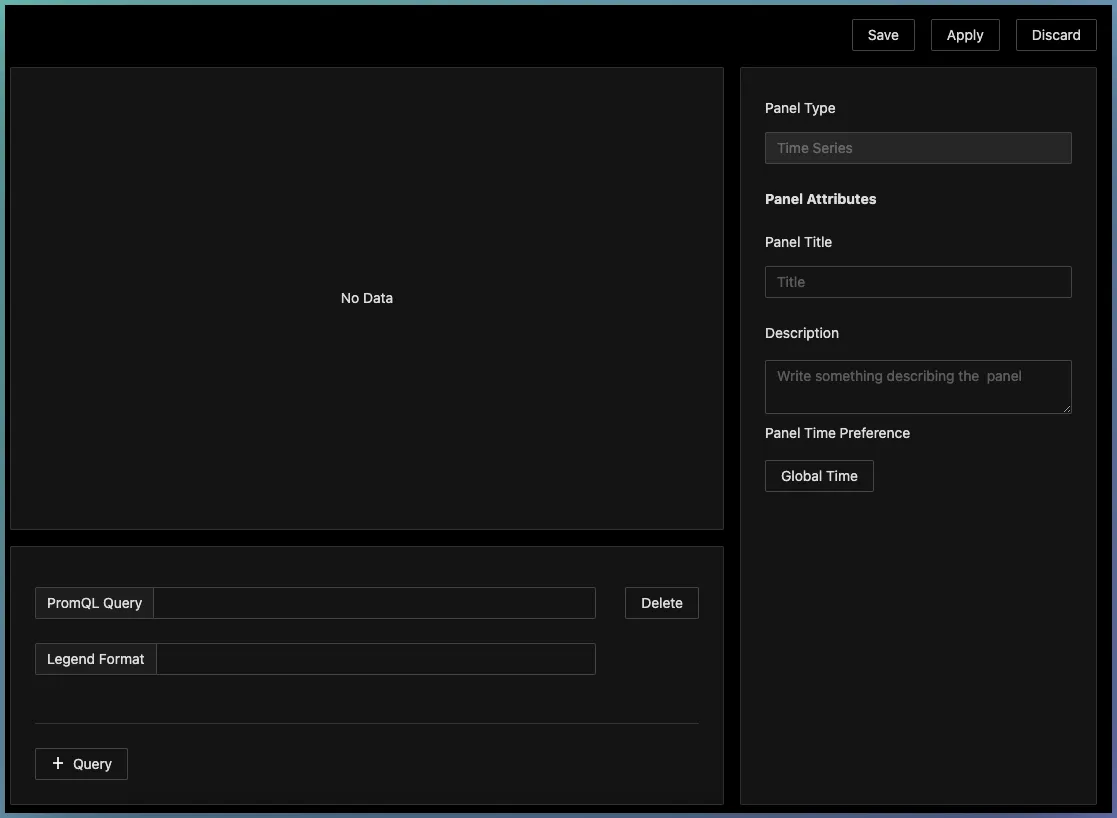The height and width of the screenshot is (818, 1117).
Task: Click the No Data graph preview area
Action: tap(366, 298)
